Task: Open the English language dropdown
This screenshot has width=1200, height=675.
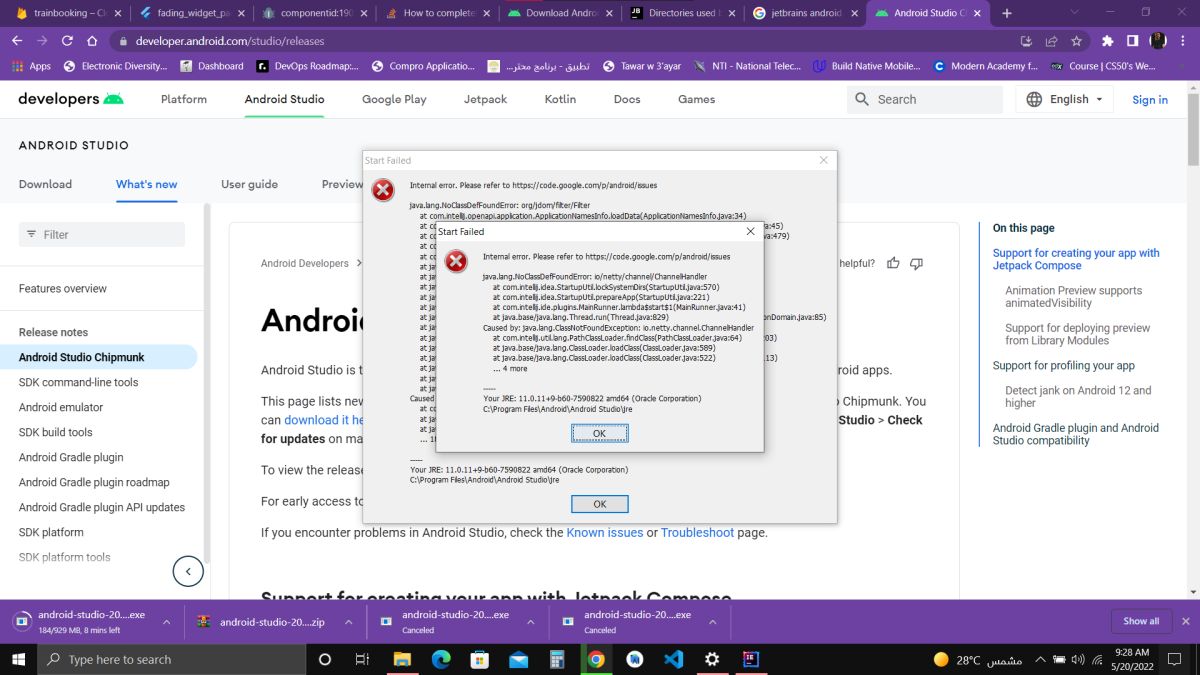Action: point(1064,99)
